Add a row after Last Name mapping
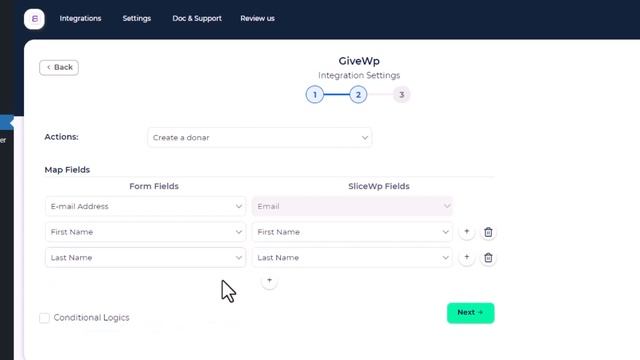The width and height of the screenshot is (640, 360). 467,257
